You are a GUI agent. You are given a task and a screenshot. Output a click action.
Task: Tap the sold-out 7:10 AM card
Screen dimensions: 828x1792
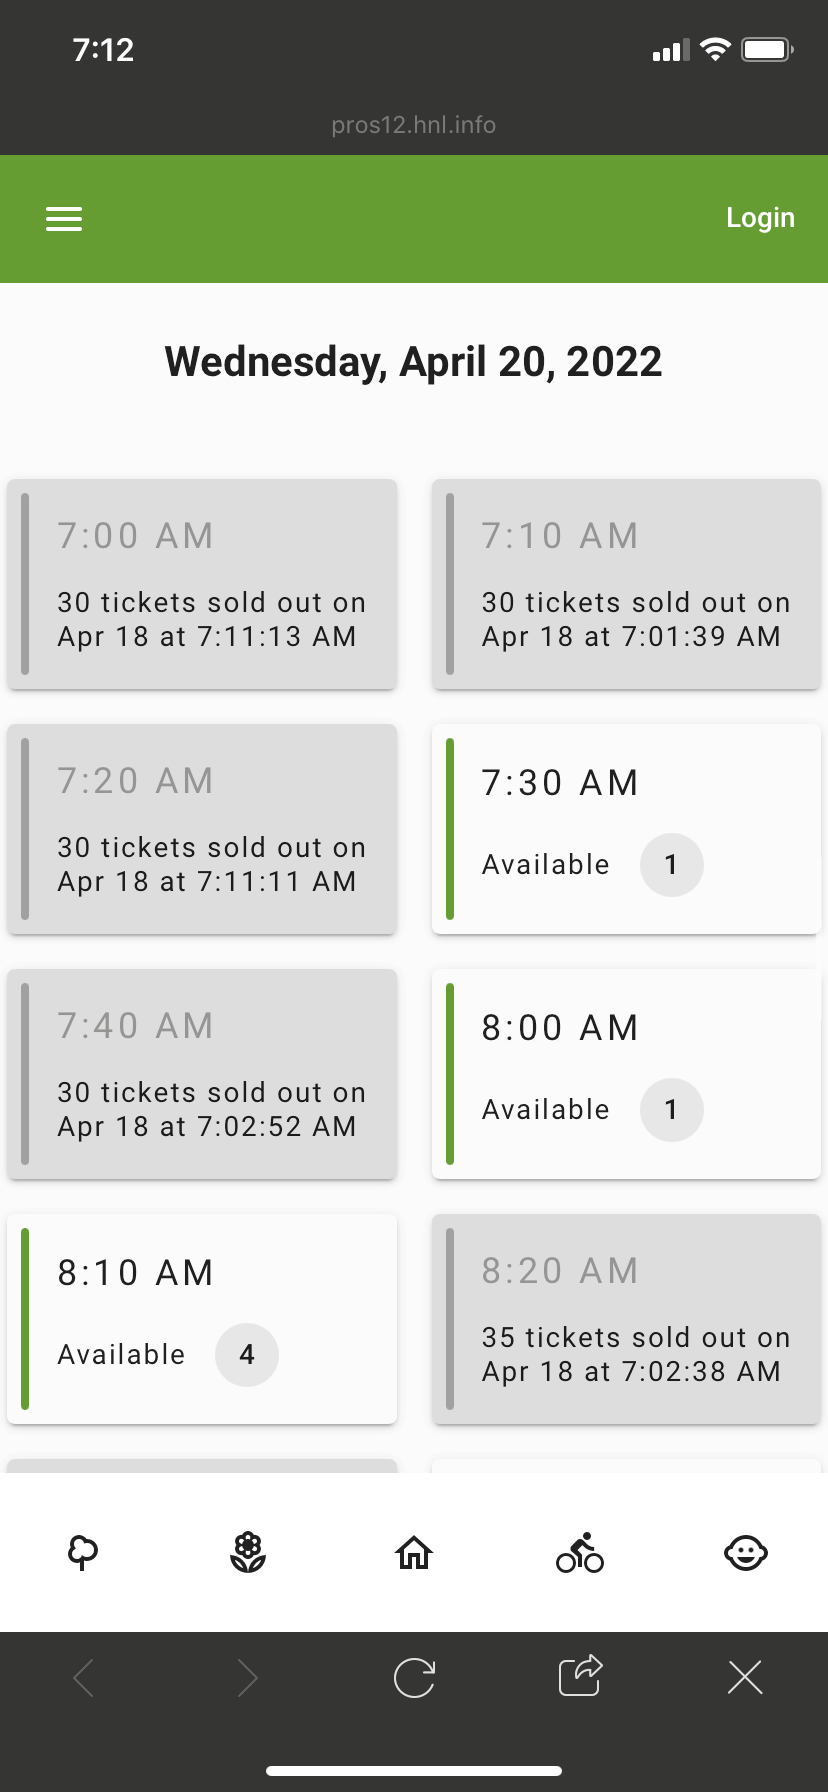[x=626, y=584]
